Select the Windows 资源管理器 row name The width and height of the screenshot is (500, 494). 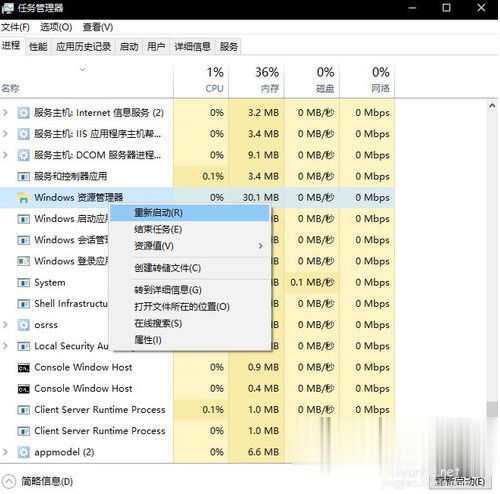[79, 198]
